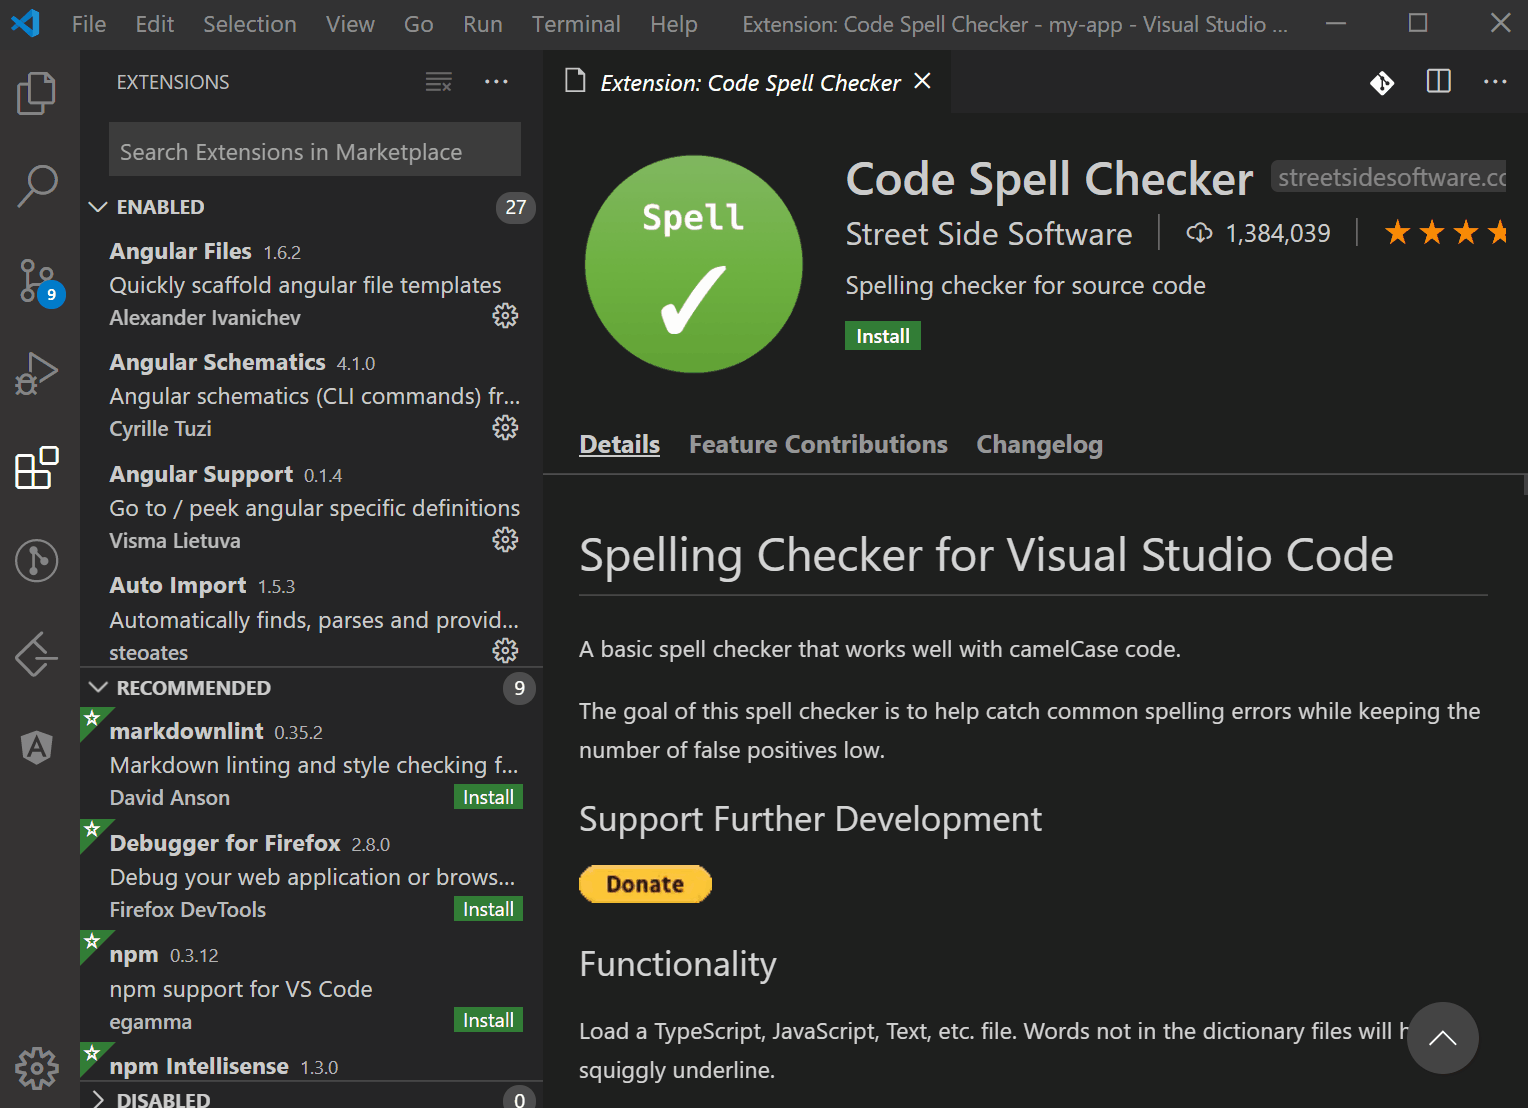The image size is (1528, 1108).
Task: Install the markdownlint extension
Action: (x=488, y=797)
